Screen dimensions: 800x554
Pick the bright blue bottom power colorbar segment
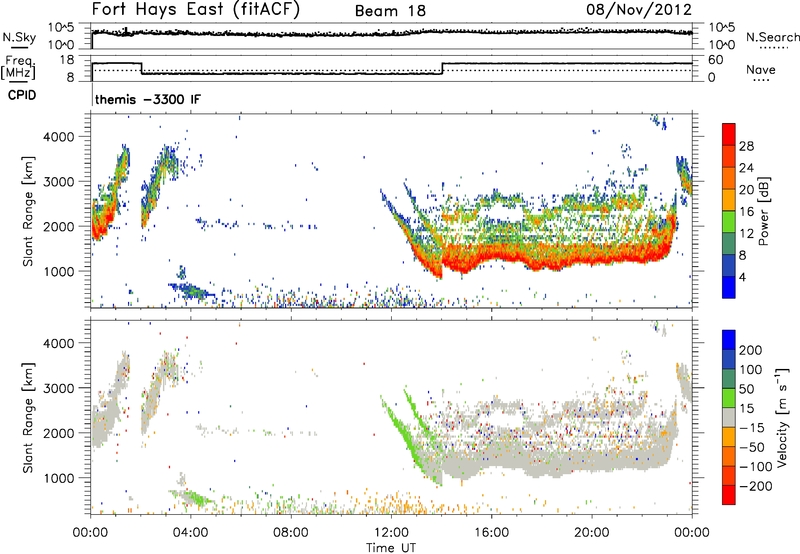[x=729, y=287]
